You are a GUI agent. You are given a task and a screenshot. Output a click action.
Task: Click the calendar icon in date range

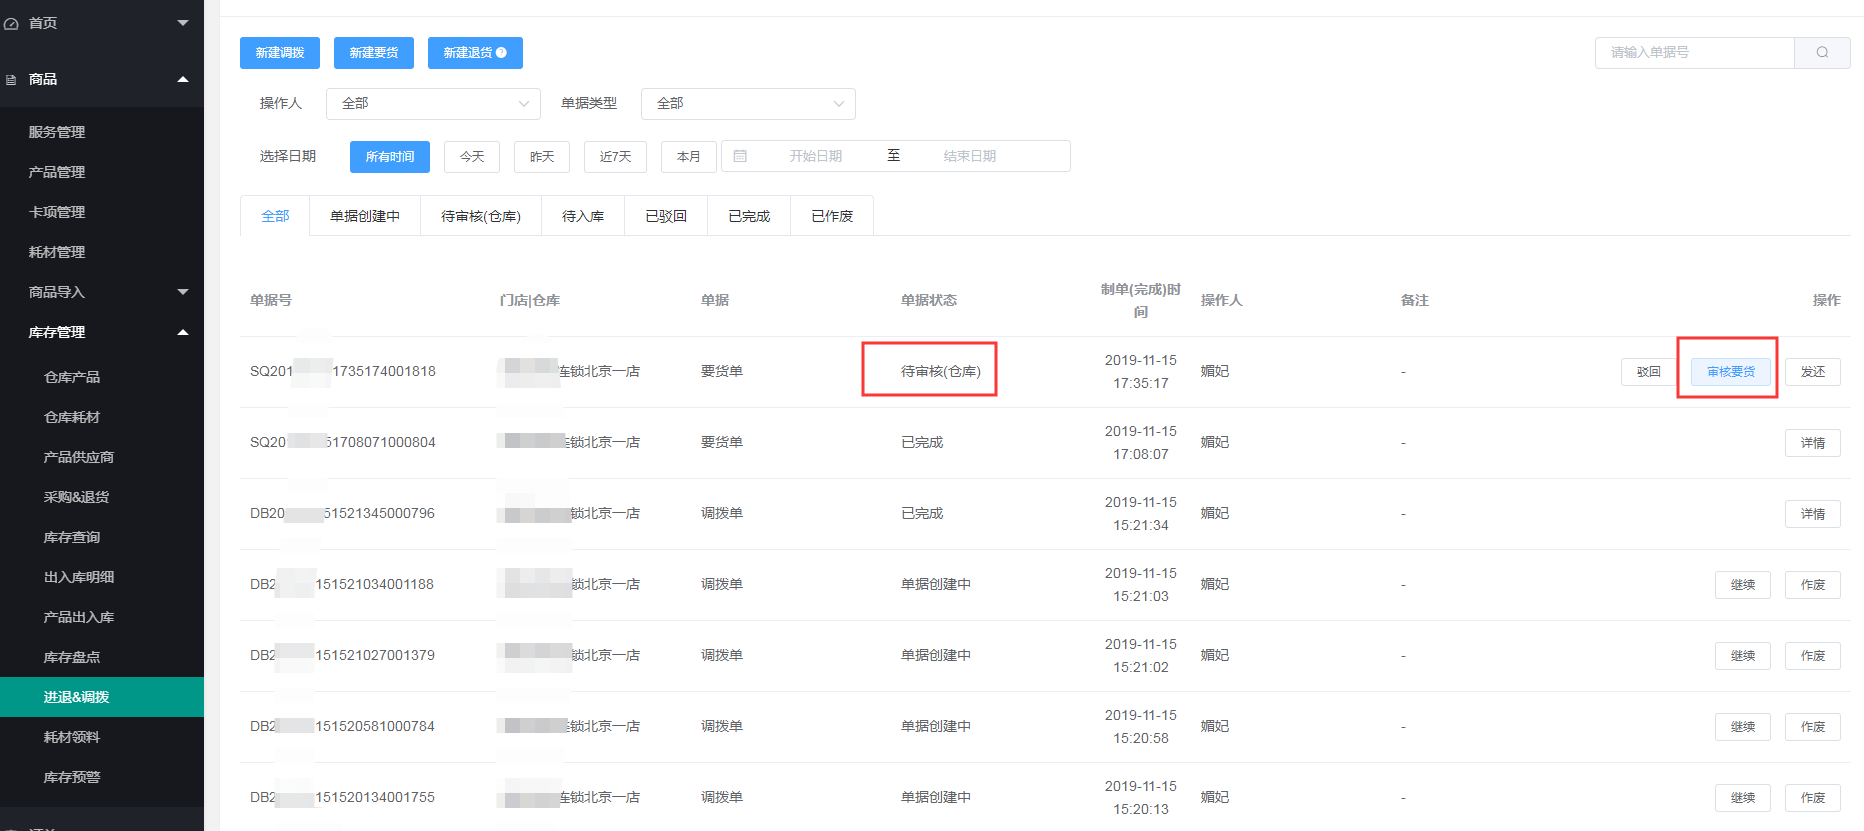coord(740,156)
